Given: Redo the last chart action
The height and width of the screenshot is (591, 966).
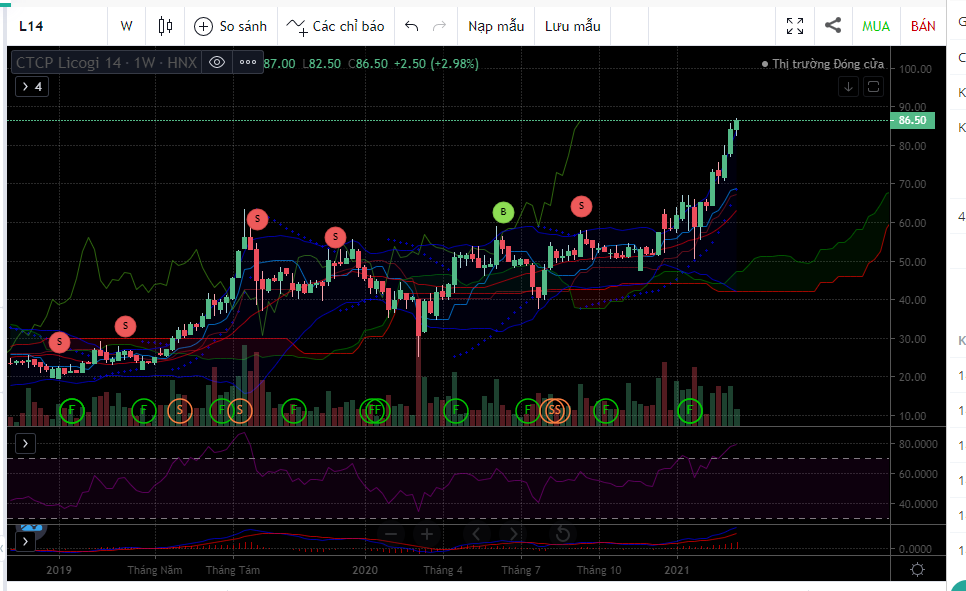Looking at the screenshot, I should pos(439,26).
